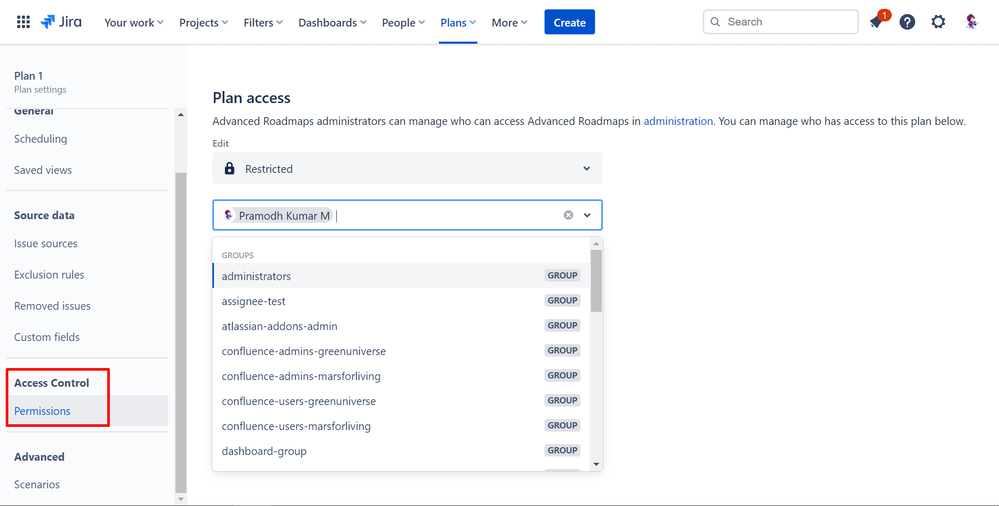The height and width of the screenshot is (506, 999).
Task: Select confluence-admins-greenuniverse group
Action: tap(303, 351)
